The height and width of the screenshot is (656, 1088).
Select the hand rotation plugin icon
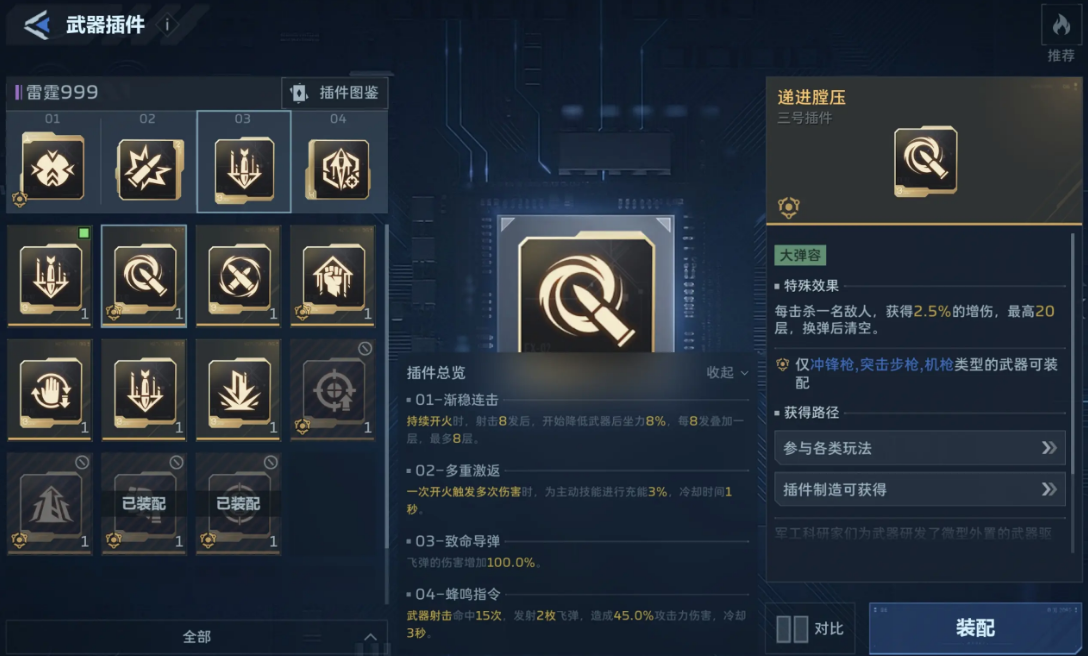[49, 389]
